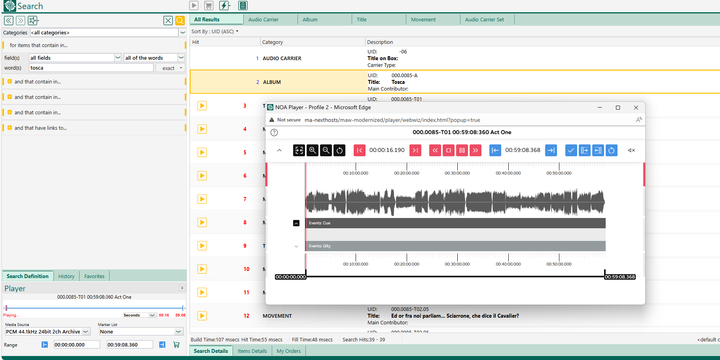Screen dimensions: 720x360
Task: Play result number 9
Action: [202, 246]
